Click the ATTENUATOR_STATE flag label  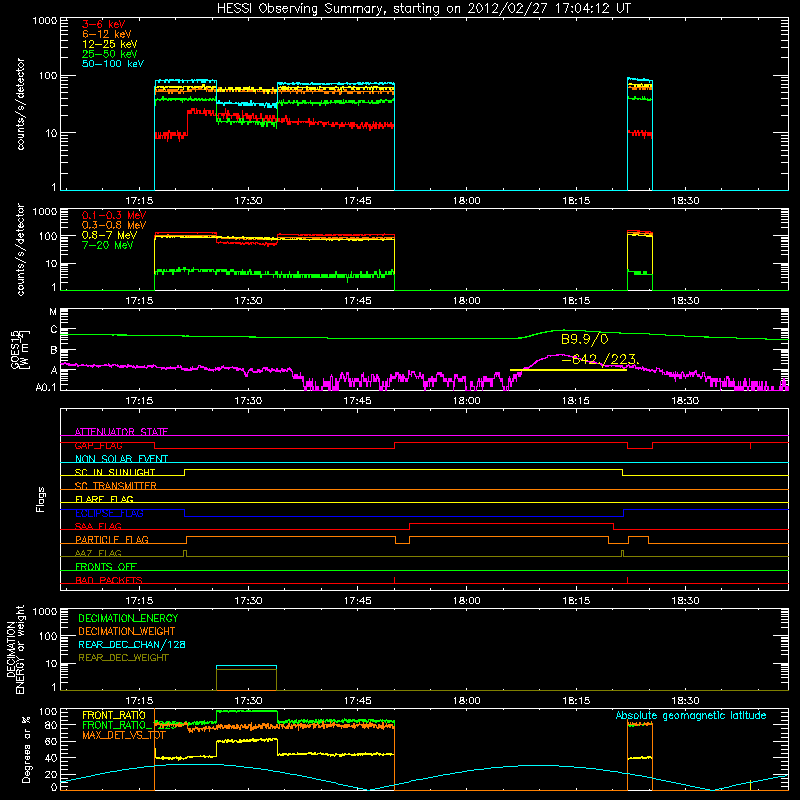point(121,432)
